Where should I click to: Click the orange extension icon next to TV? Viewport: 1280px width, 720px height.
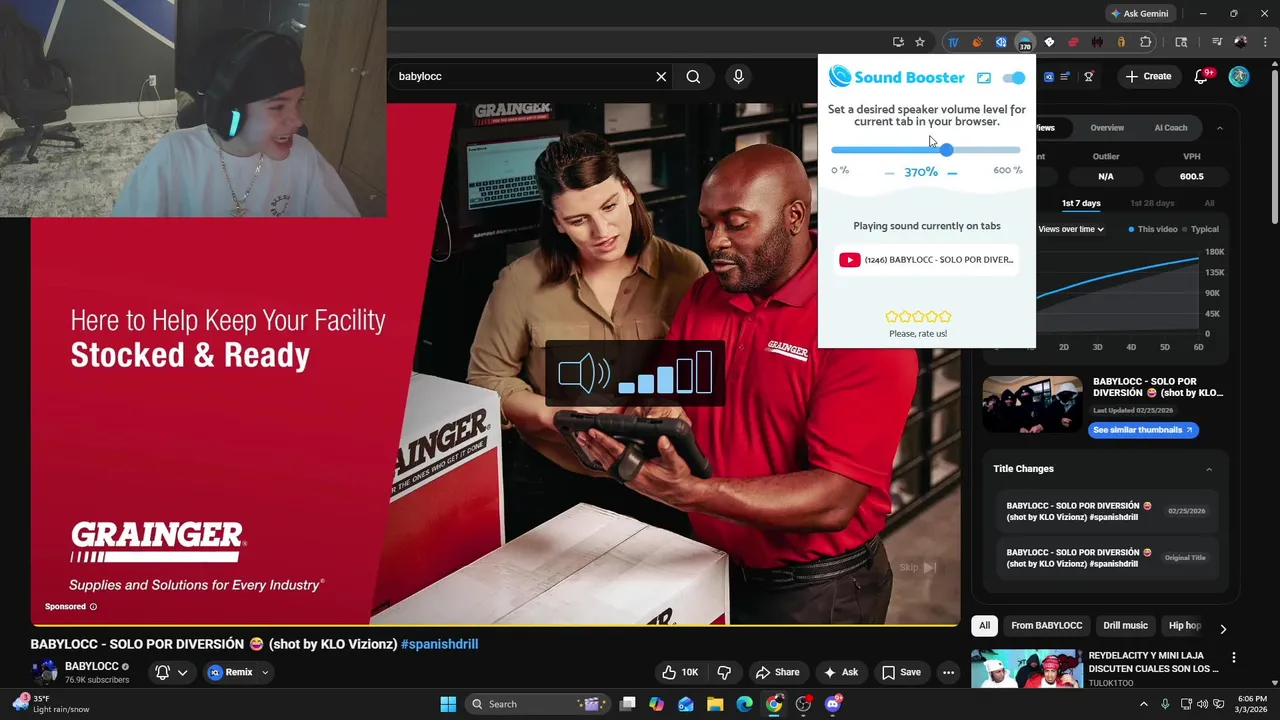pos(977,42)
